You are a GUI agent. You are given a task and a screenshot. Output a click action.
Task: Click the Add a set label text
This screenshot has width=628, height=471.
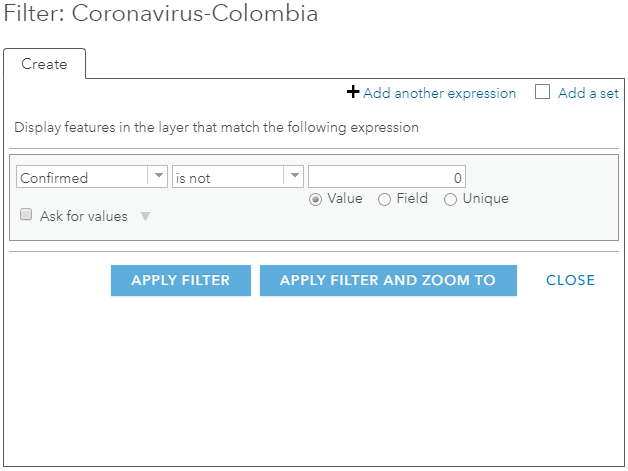(588, 93)
